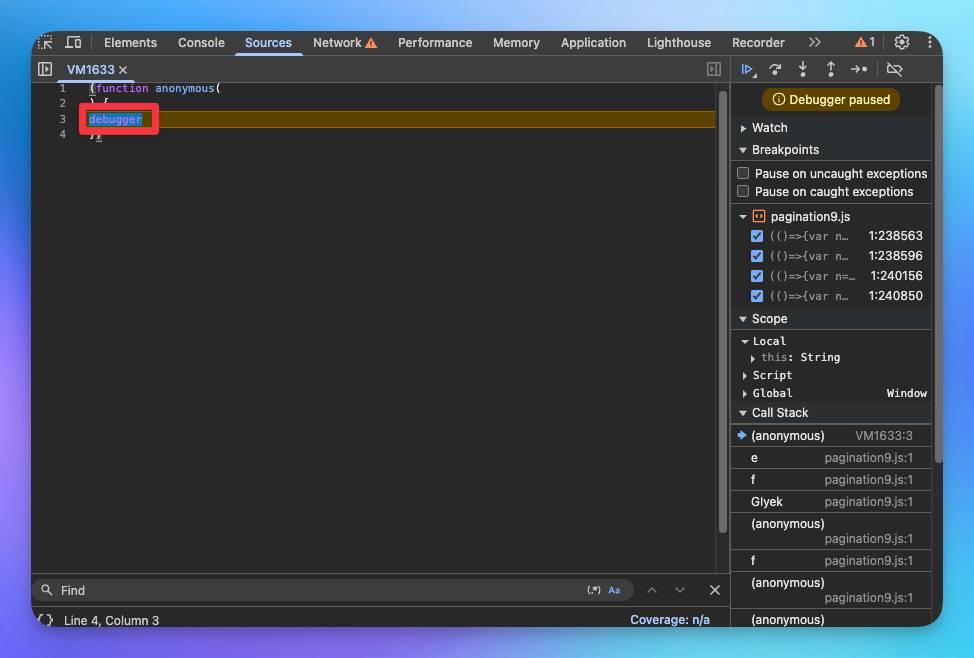Click the Coverage: n/a link
The height and width of the screenshot is (658, 974).
pyautogui.click(x=670, y=619)
